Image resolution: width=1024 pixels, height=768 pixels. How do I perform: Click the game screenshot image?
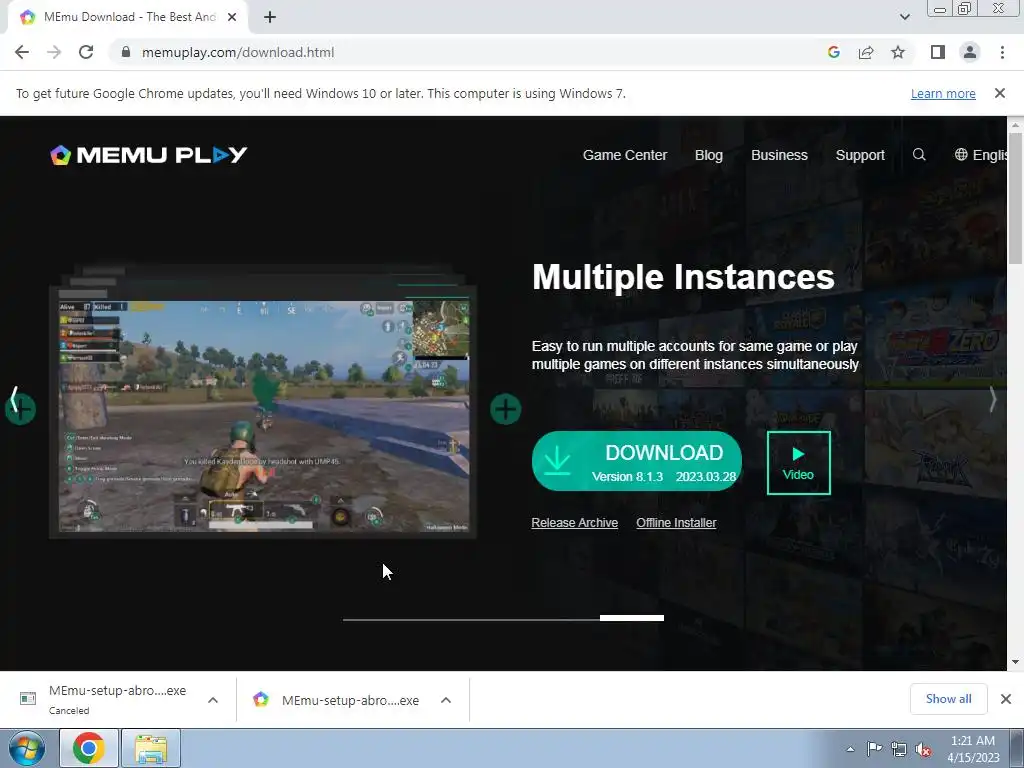click(x=263, y=415)
